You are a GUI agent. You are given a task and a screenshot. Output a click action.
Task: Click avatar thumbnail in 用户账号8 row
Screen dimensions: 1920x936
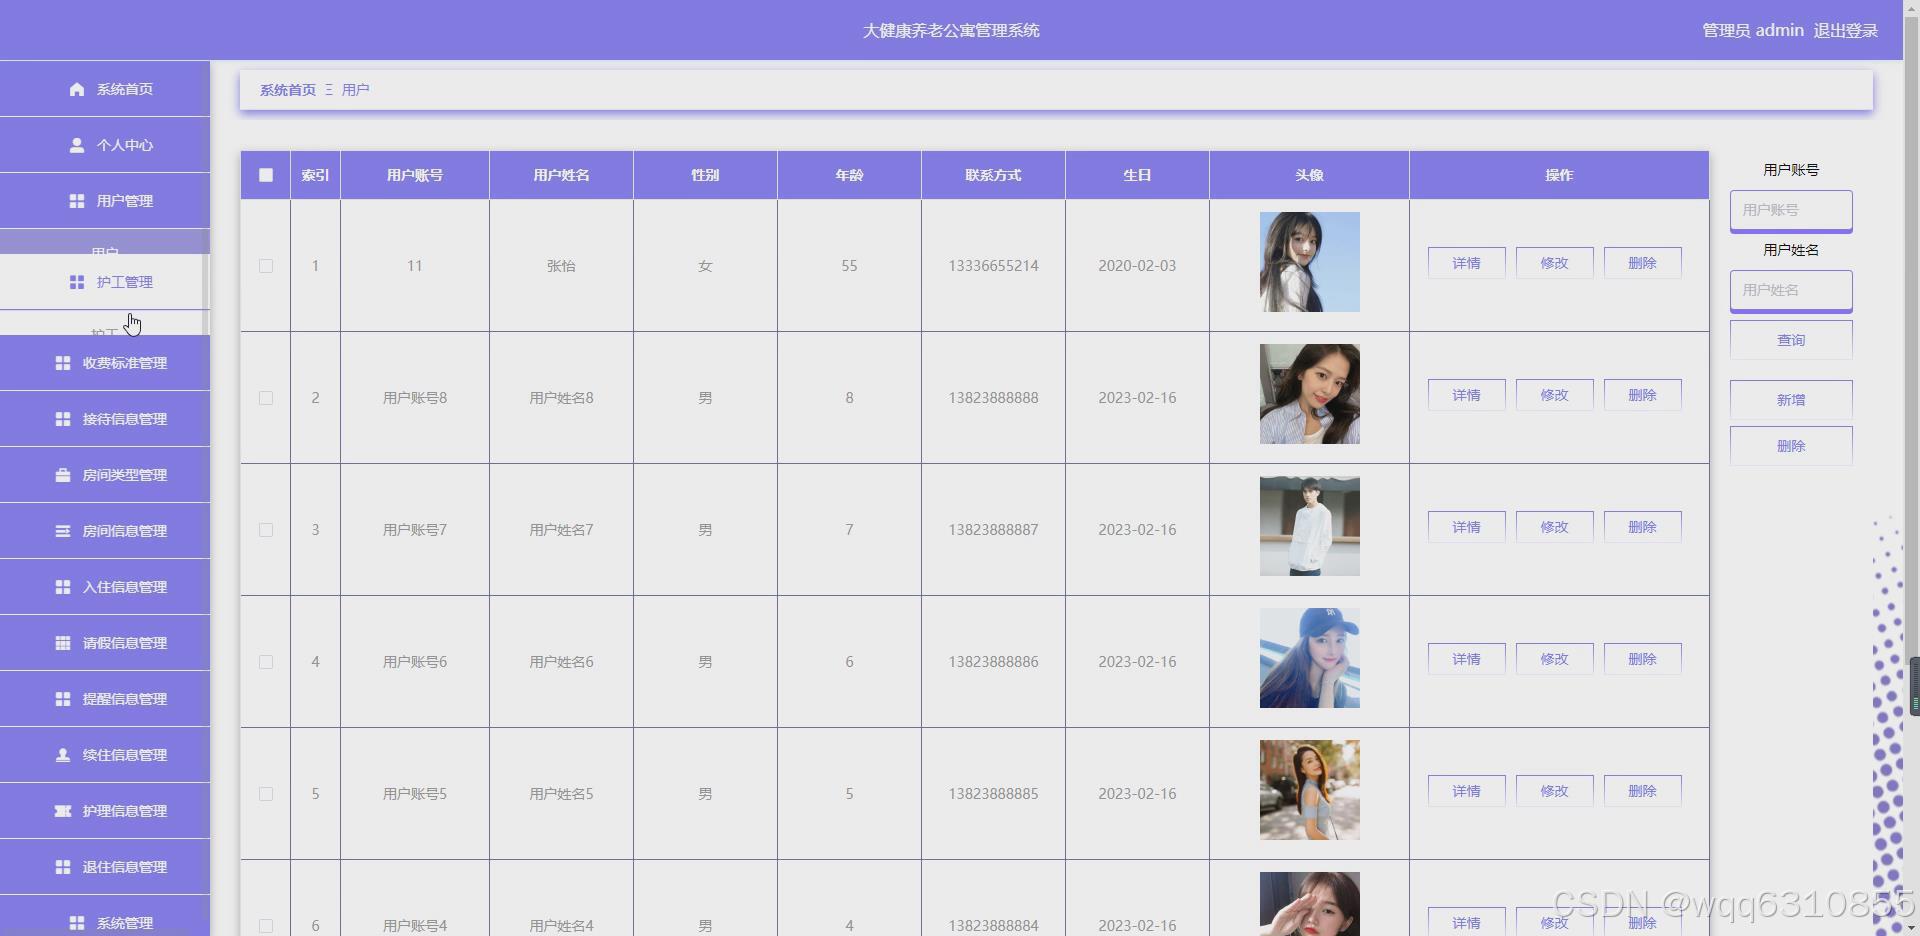click(x=1309, y=394)
